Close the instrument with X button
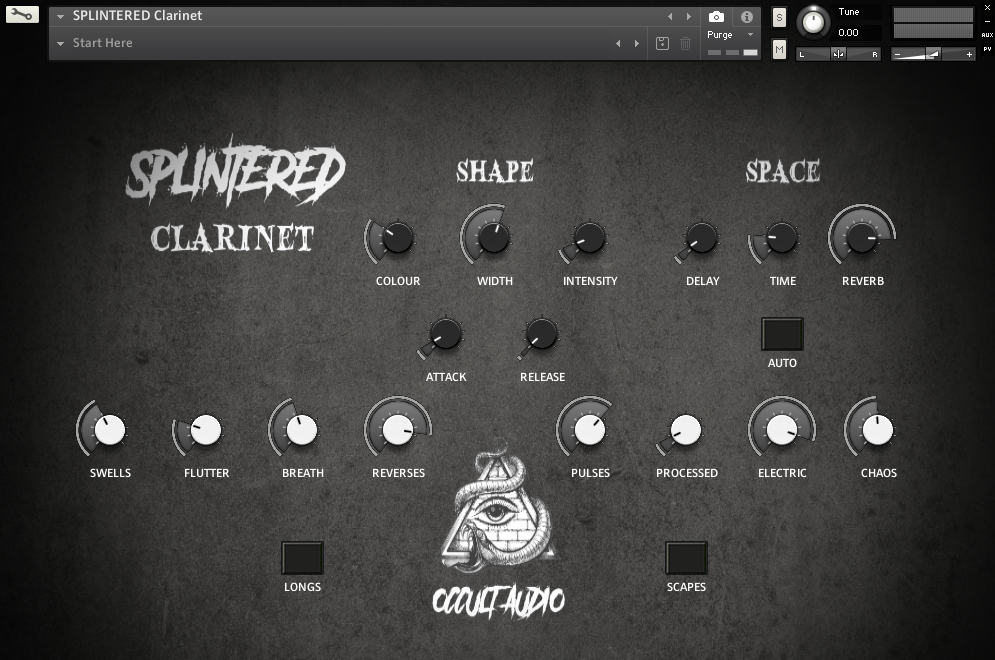The image size is (995, 660). [987, 8]
